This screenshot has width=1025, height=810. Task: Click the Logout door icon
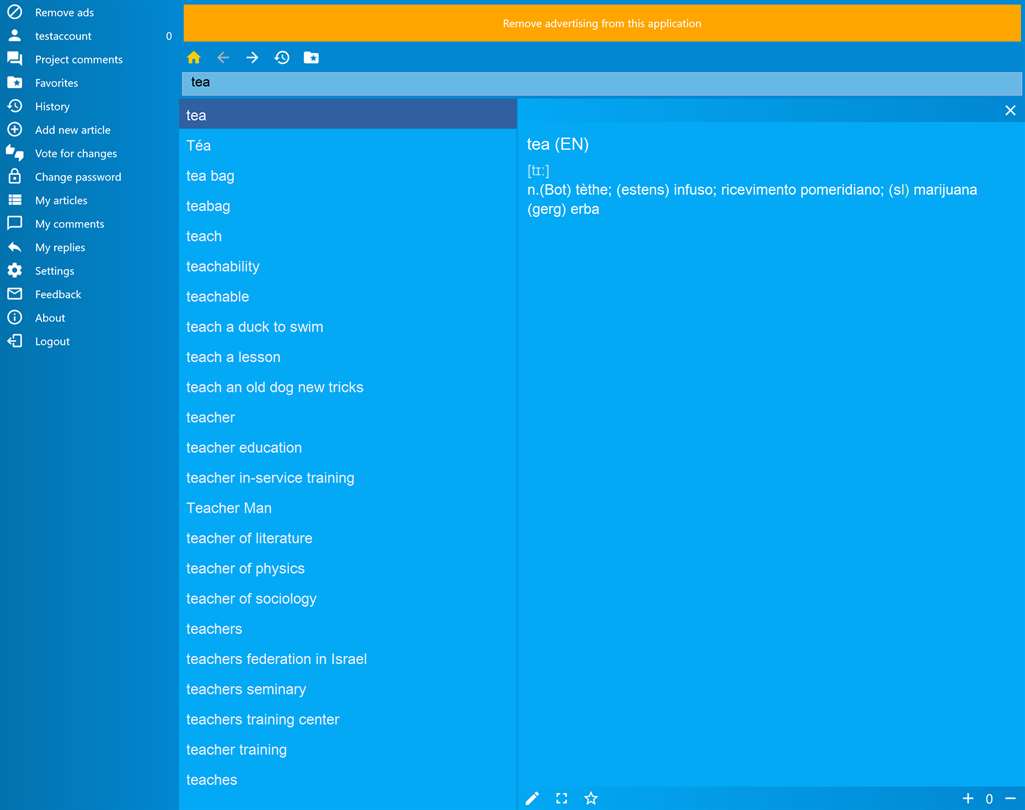coord(14,341)
